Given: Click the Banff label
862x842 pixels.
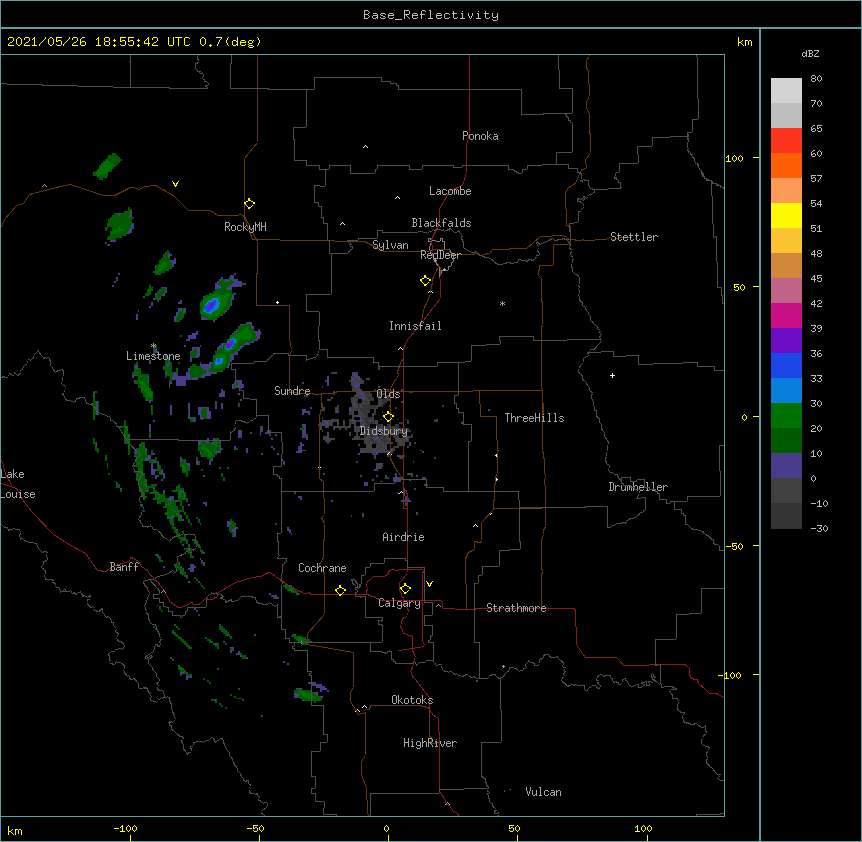Looking at the screenshot, I should [124, 567].
